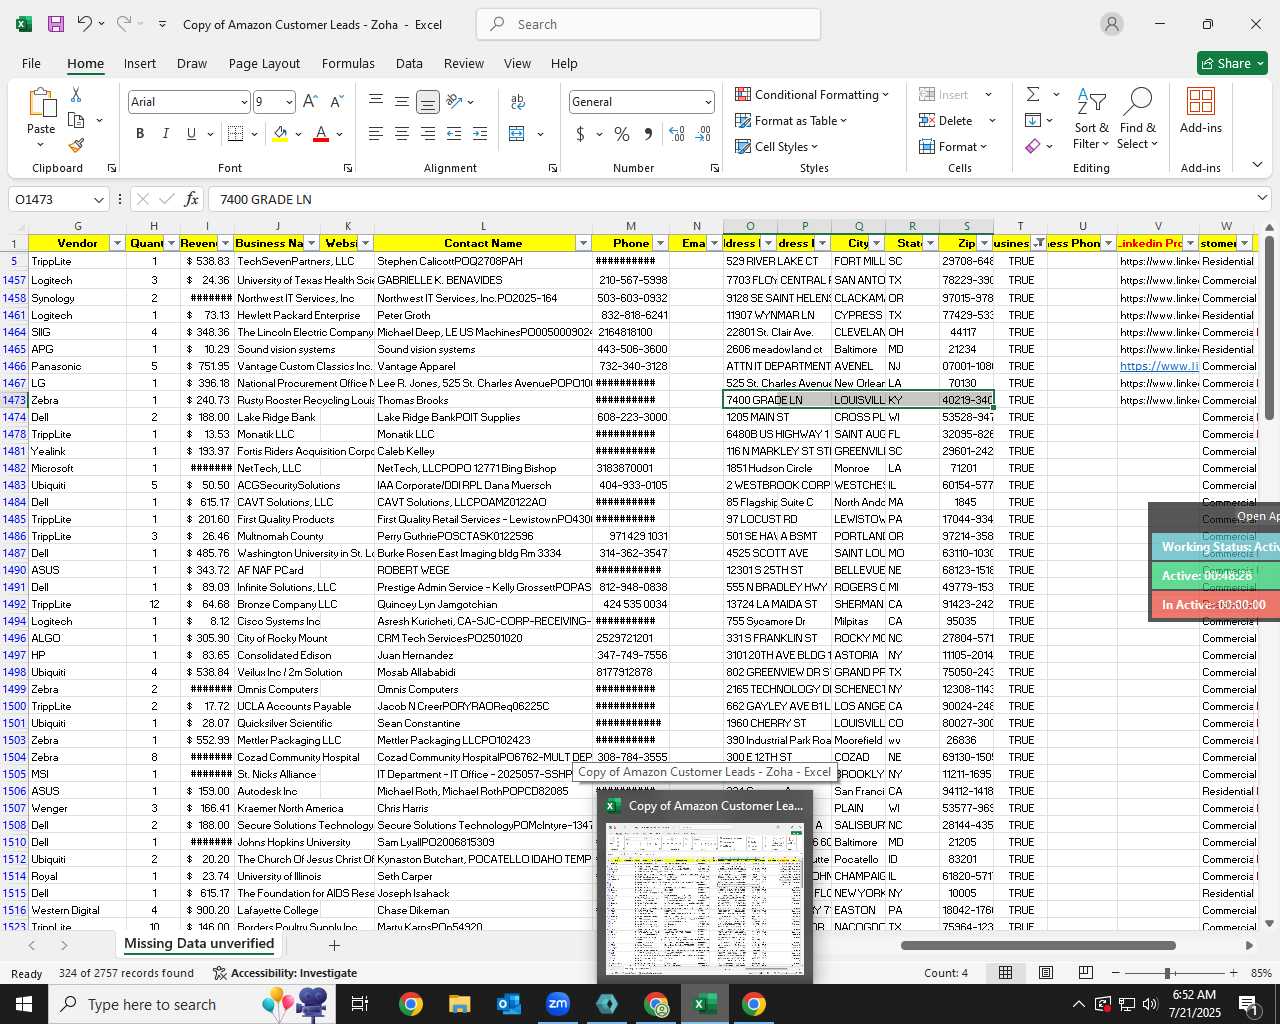Expand Conditional Formatting menu
The image size is (1280, 1024).
811,94
